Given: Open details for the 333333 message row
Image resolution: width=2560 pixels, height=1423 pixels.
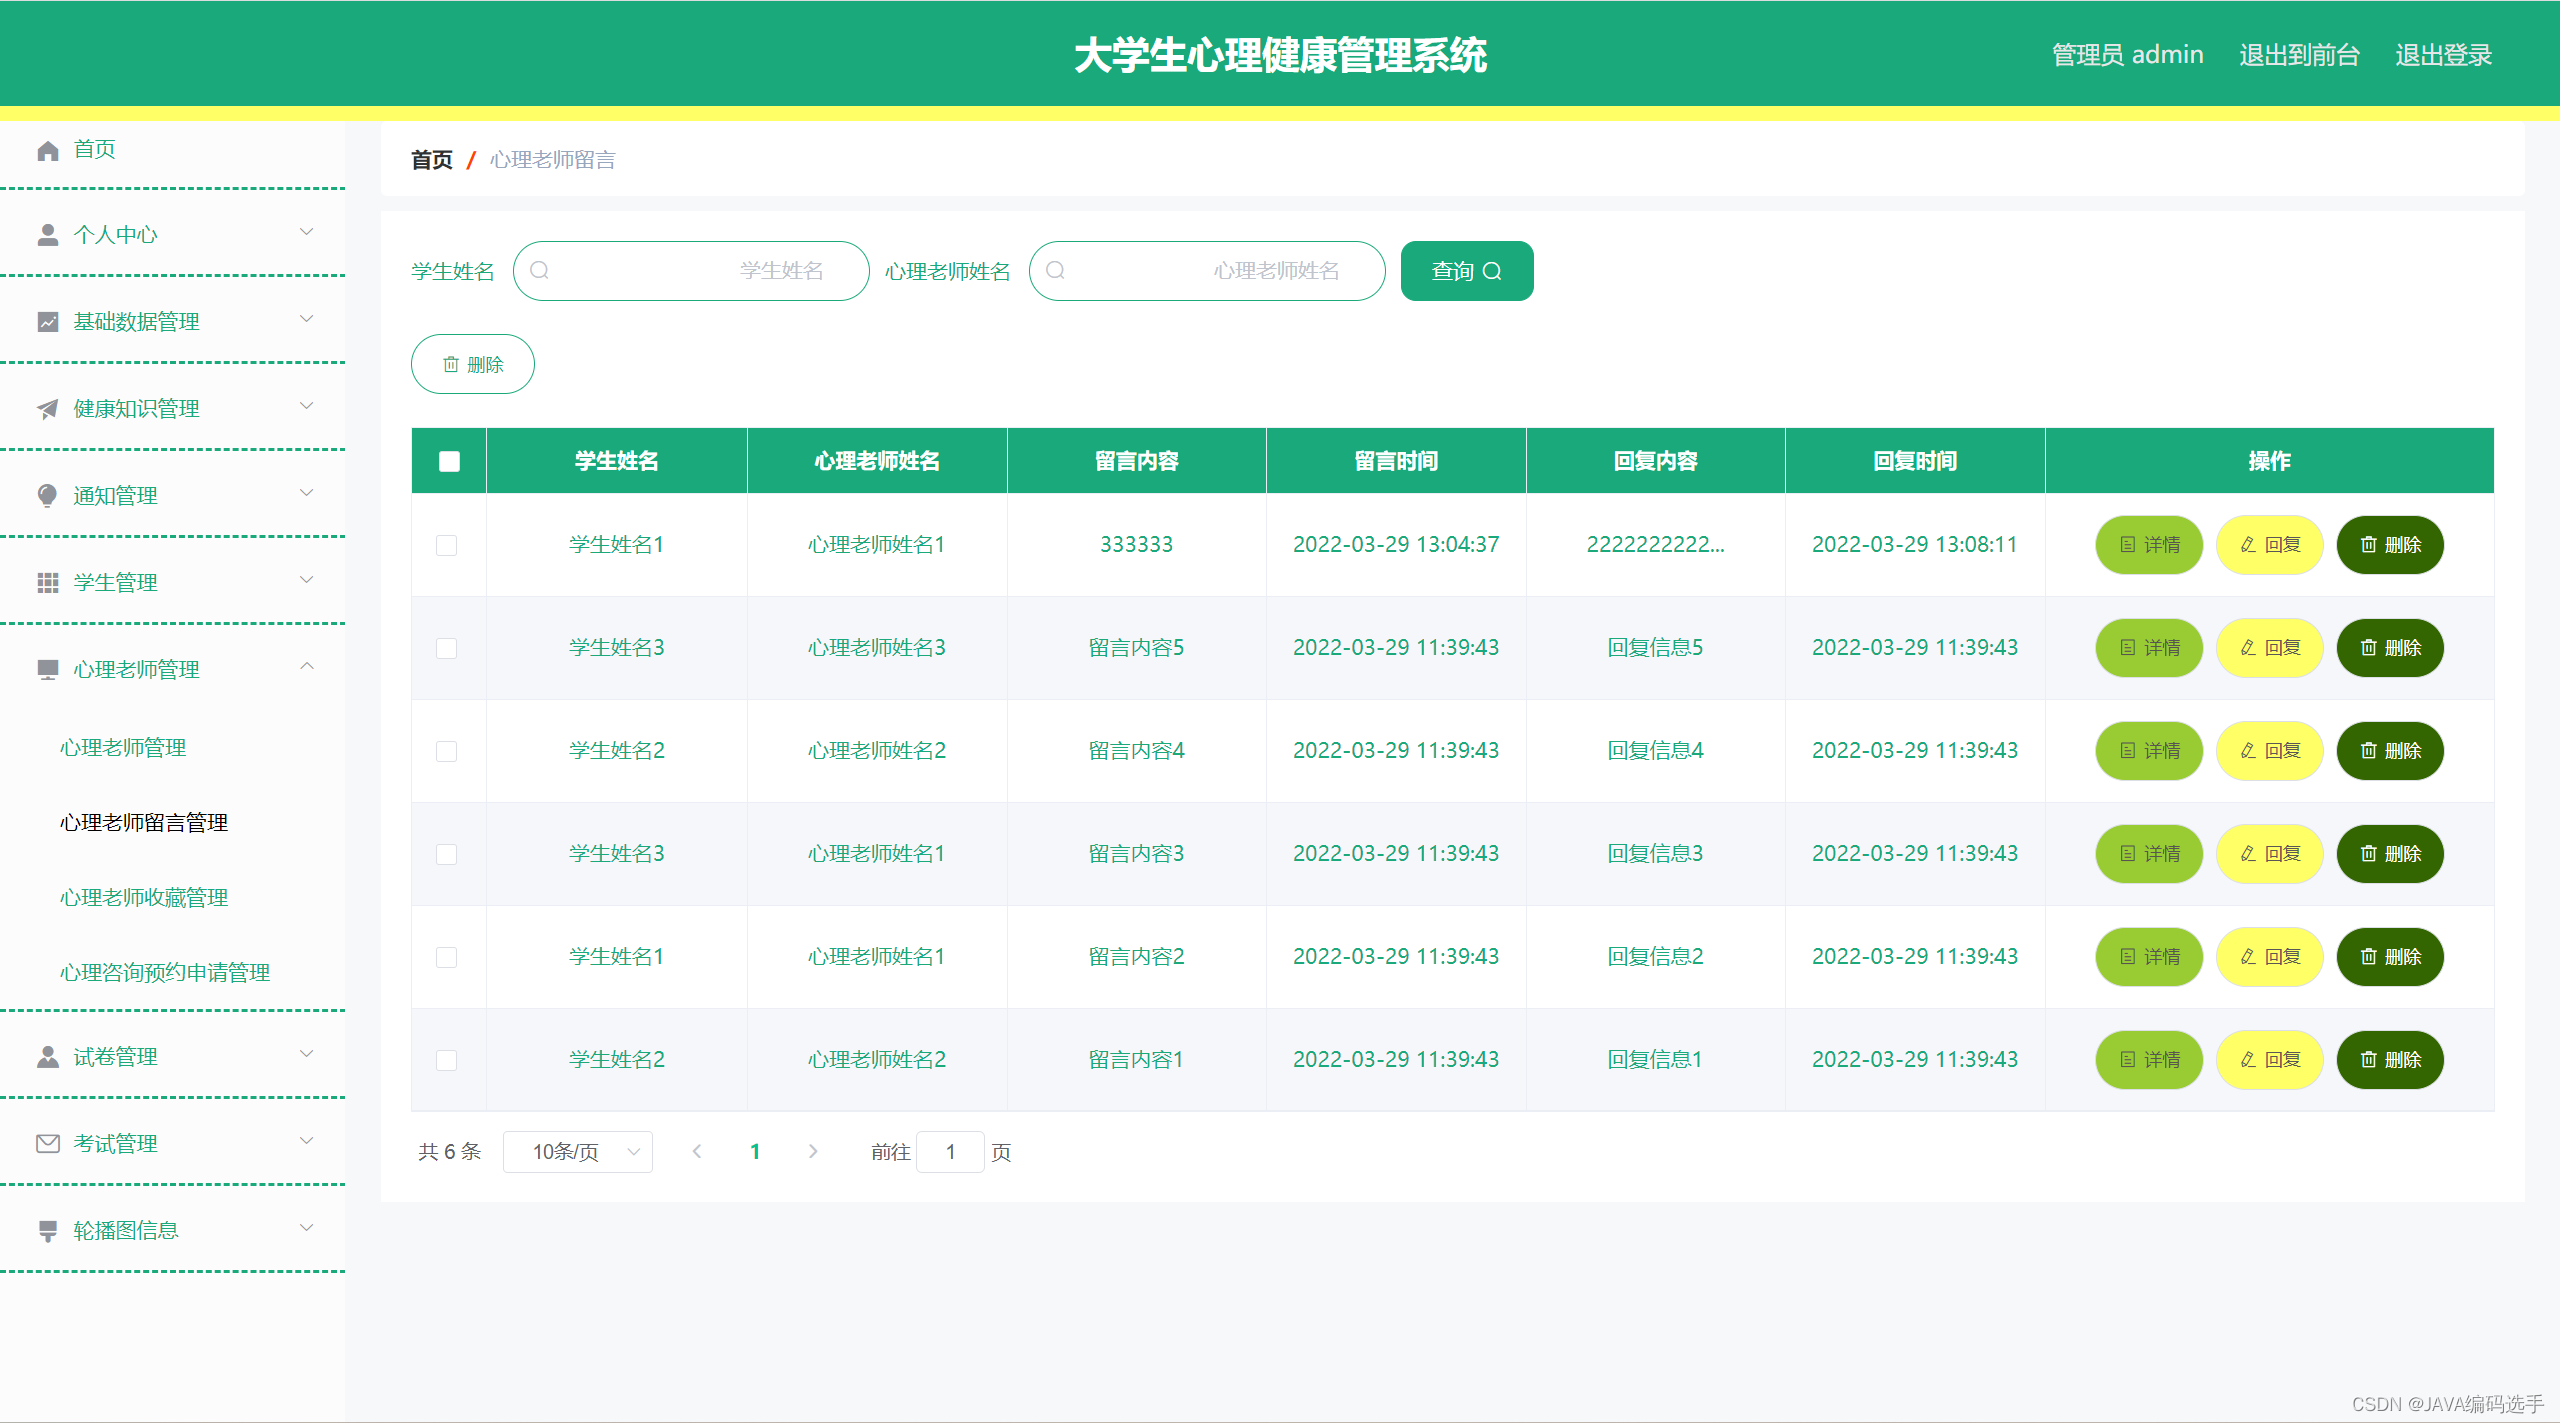Looking at the screenshot, I should click(2149, 545).
